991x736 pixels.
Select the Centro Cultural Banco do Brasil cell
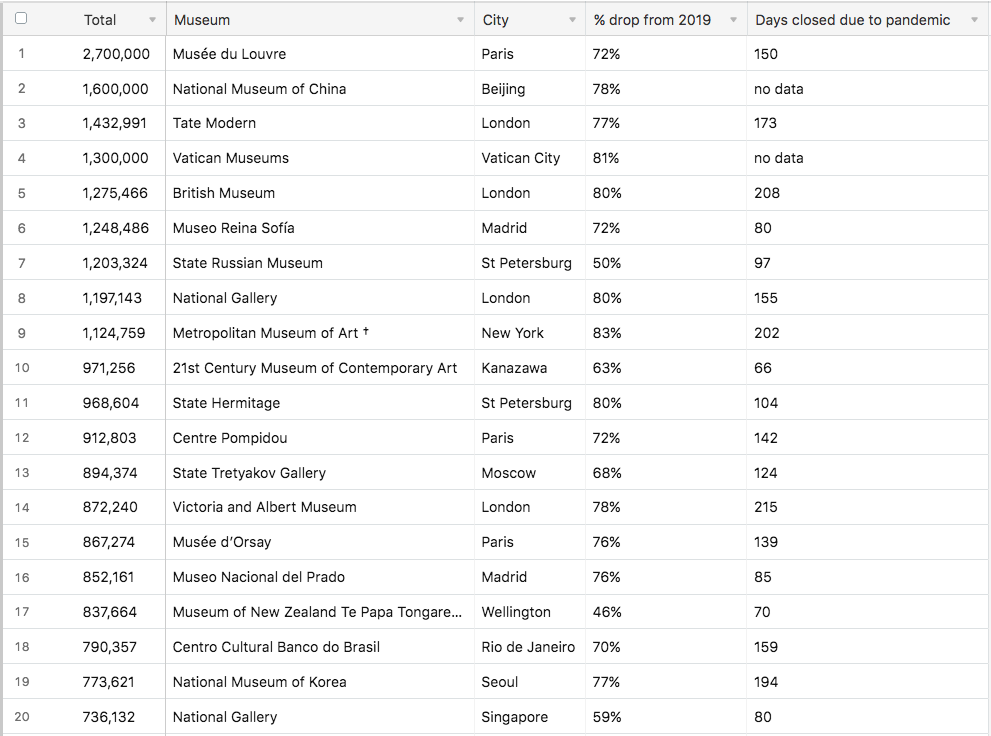(x=276, y=647)
